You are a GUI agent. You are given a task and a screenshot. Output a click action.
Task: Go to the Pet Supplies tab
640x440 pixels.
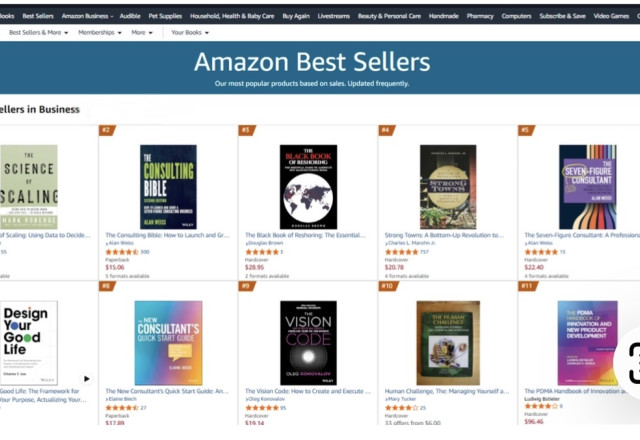coord(165,16)
